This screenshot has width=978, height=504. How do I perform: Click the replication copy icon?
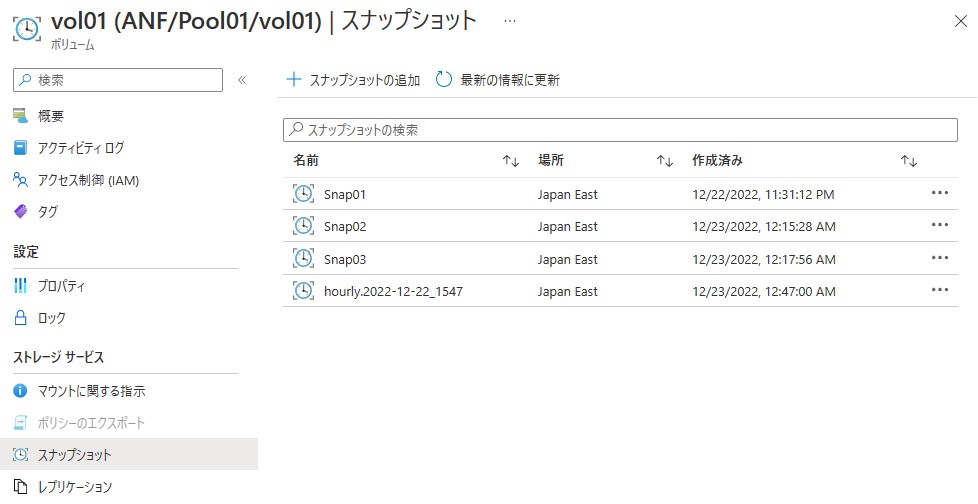coord(21,487)
